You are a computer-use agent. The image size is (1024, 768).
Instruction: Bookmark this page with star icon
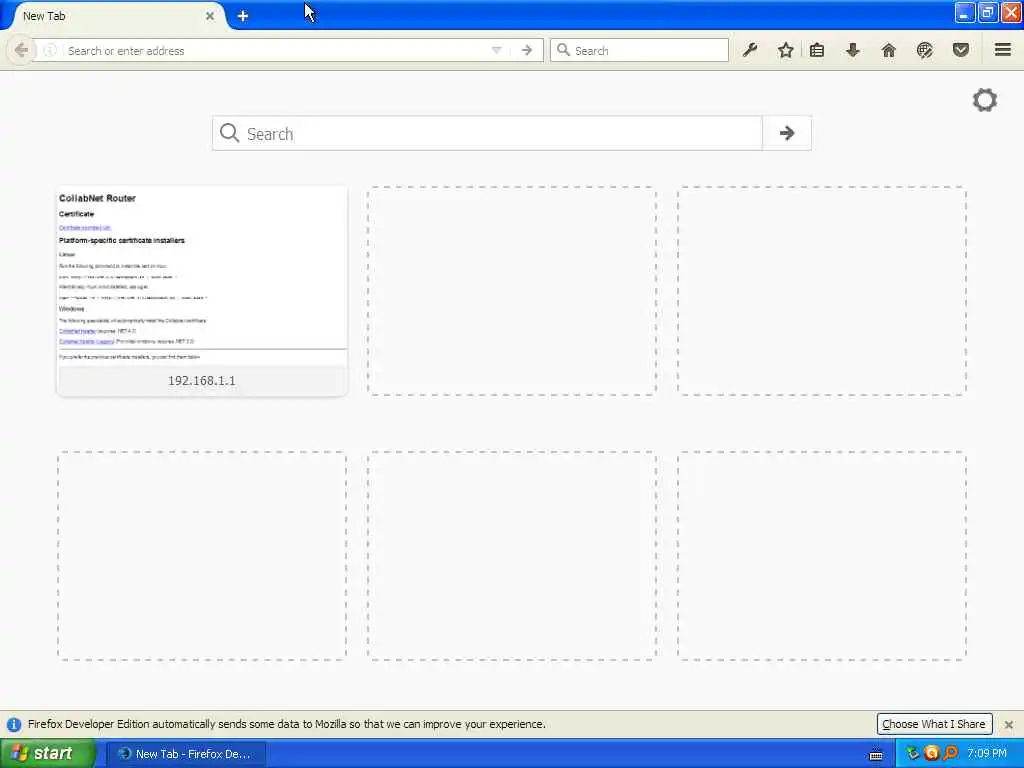[x=786, y=50]
